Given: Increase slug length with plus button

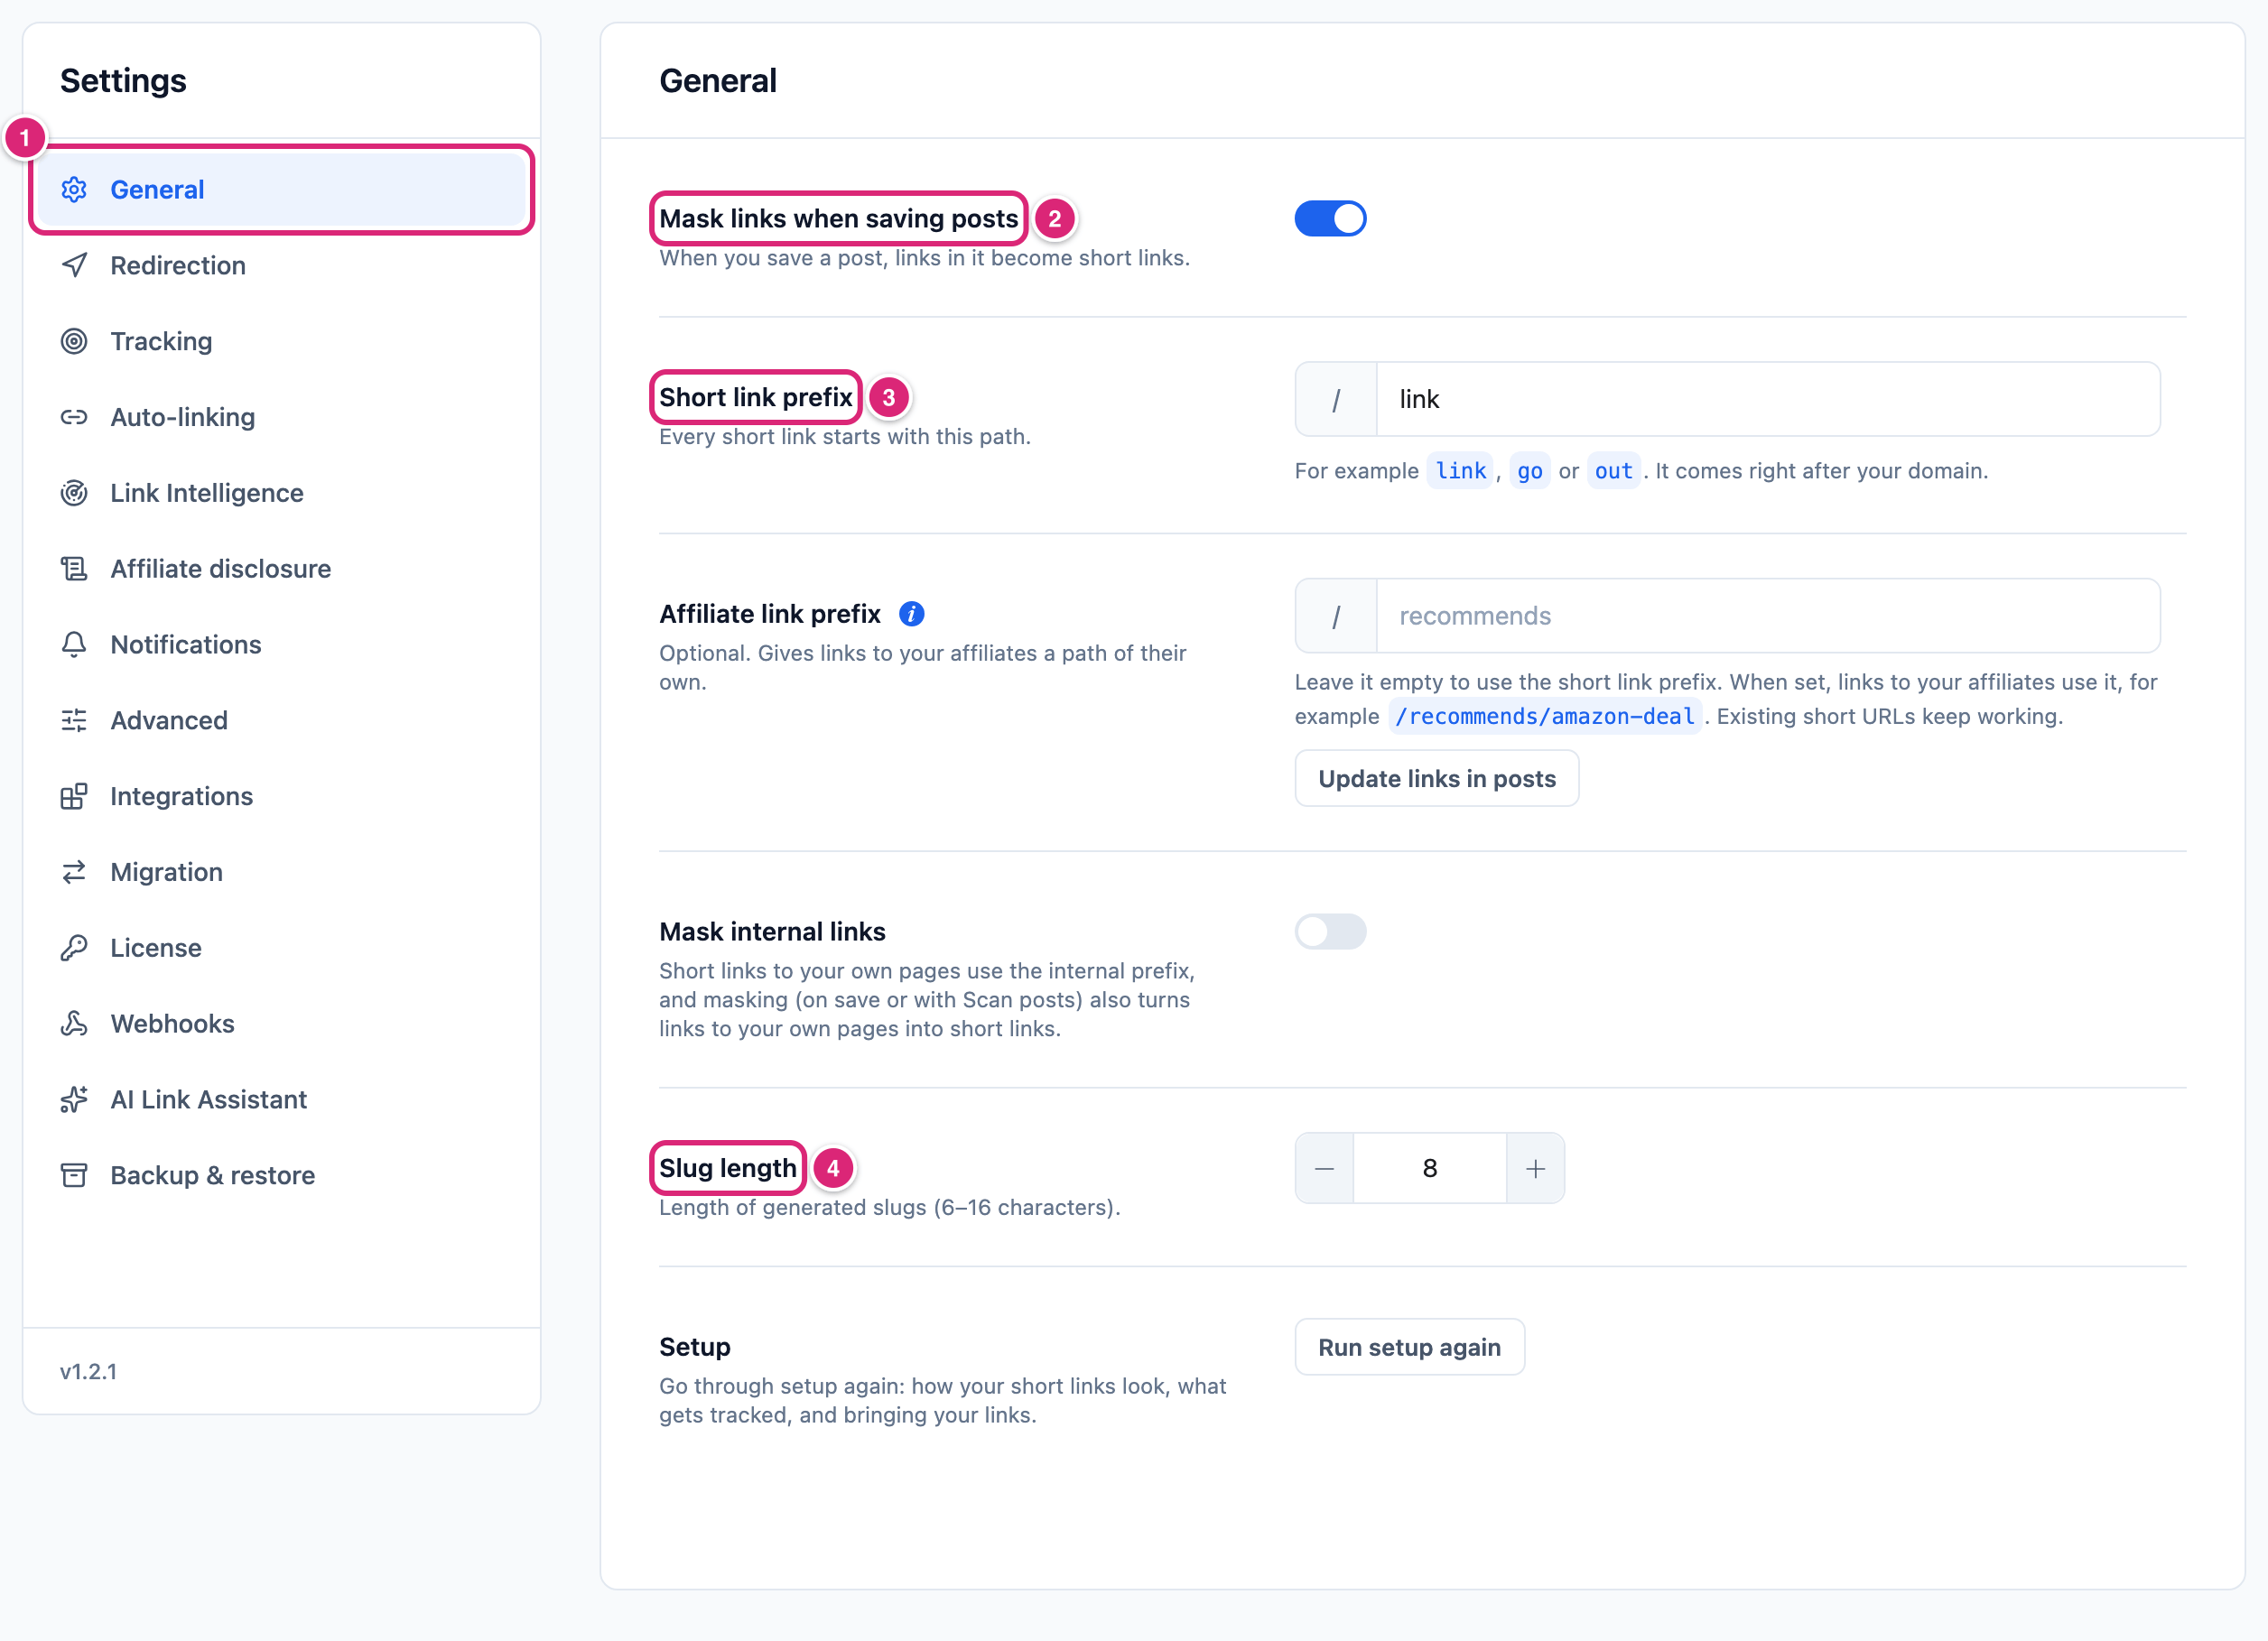Looking at the screenshot, I should point(1535,1168).
